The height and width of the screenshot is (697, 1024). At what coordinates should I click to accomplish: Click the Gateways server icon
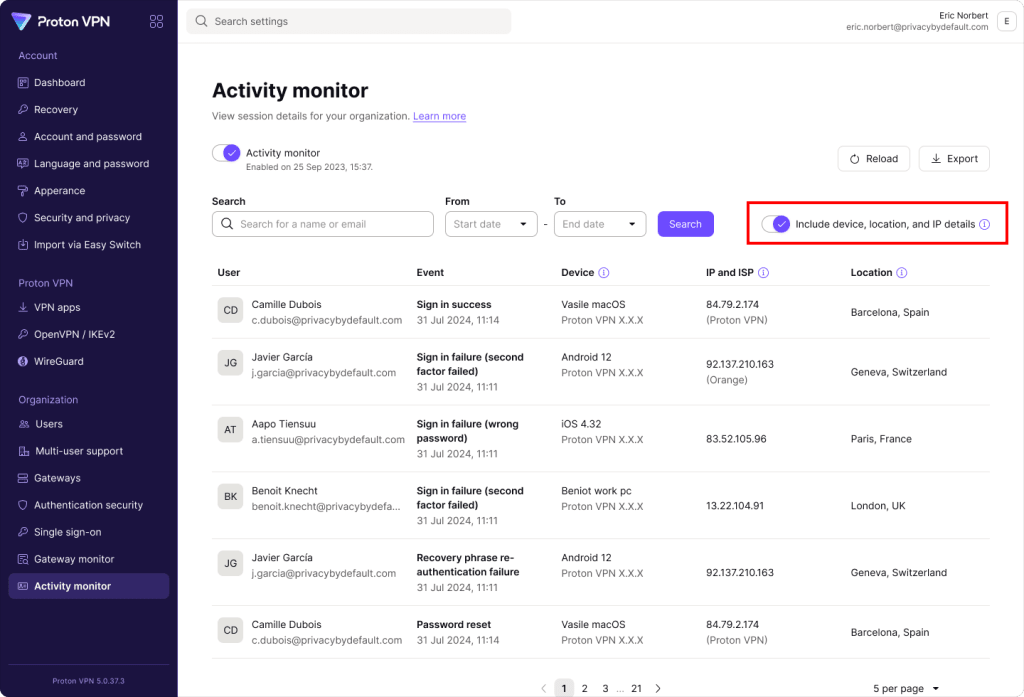(x=23, y=478)
